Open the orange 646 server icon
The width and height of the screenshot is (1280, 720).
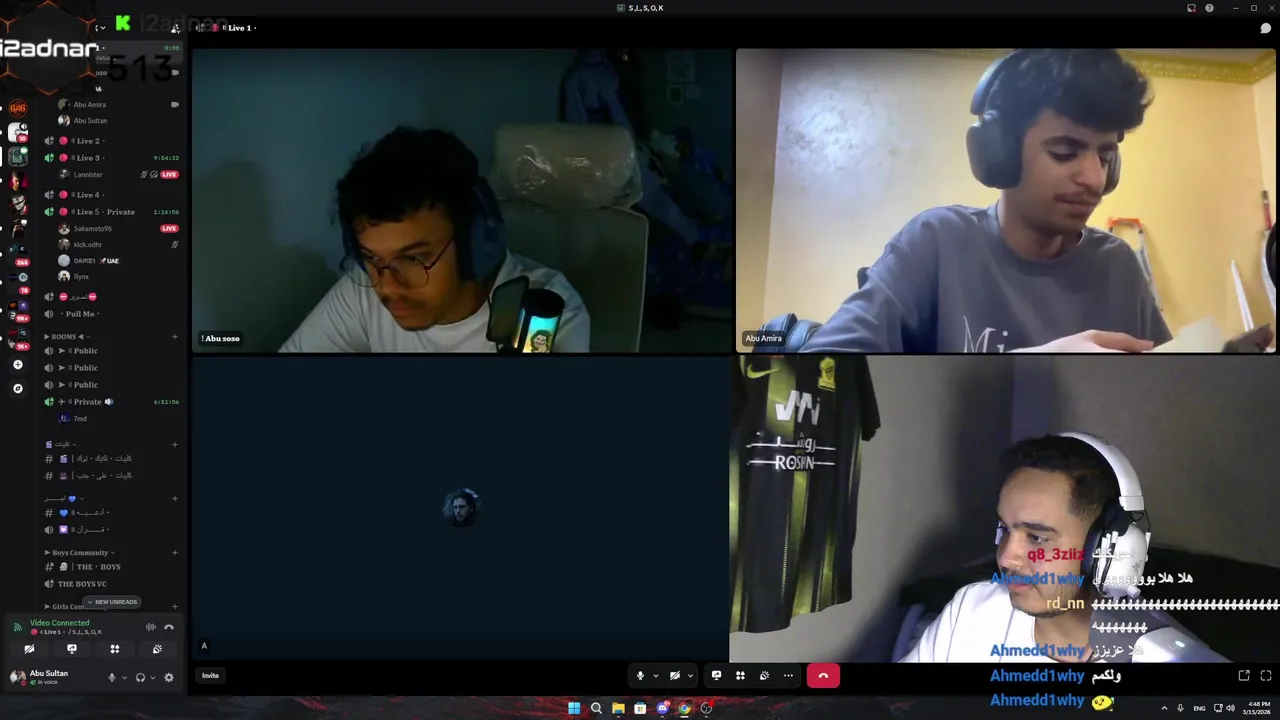point(18,108)
